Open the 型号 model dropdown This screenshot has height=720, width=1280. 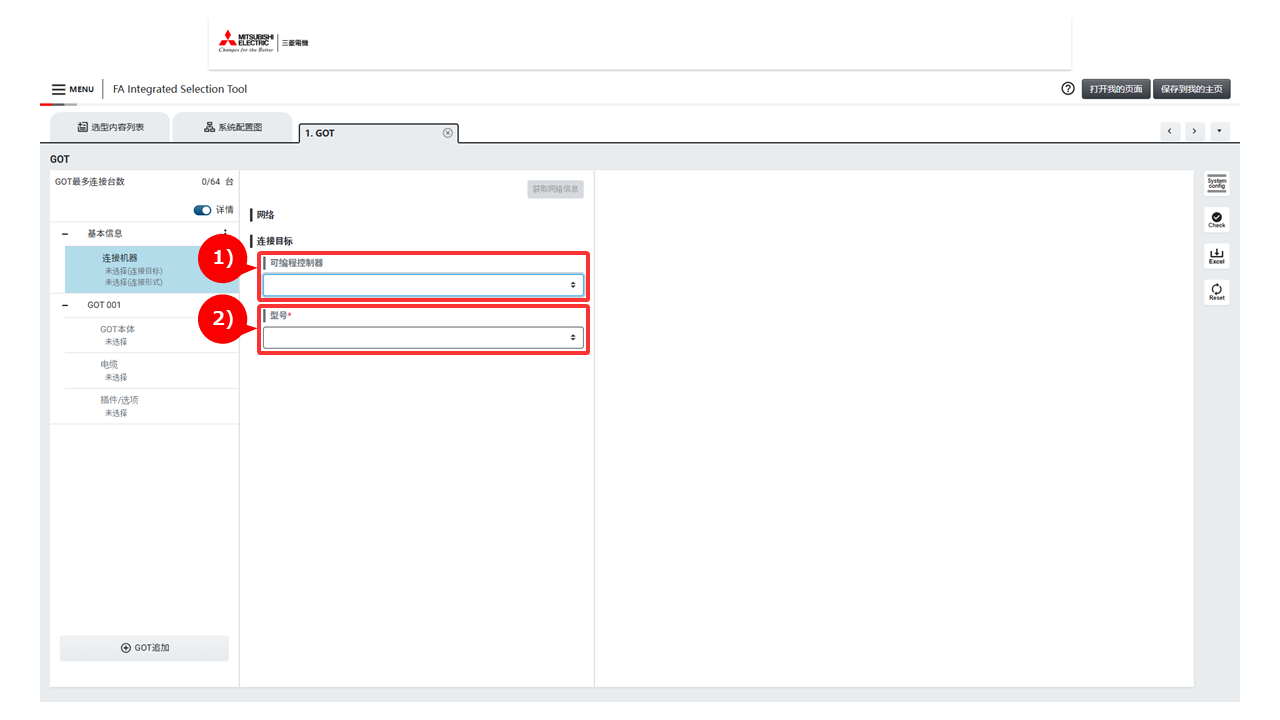tap(422, 338)
